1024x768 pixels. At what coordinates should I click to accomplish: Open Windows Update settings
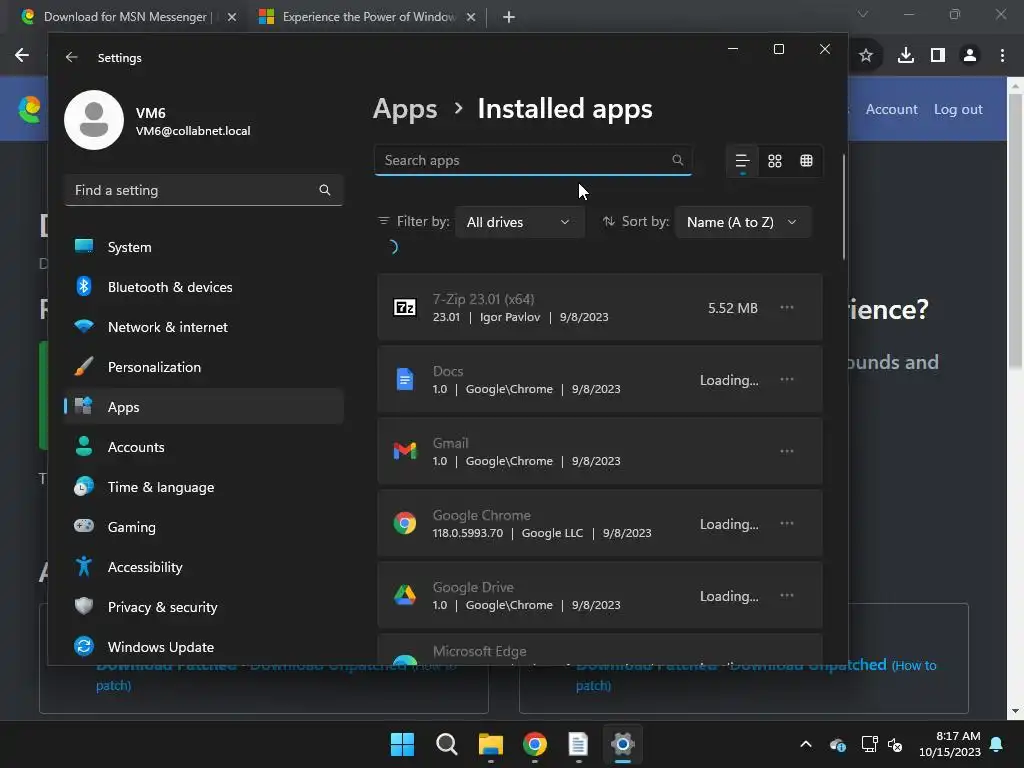204,647
